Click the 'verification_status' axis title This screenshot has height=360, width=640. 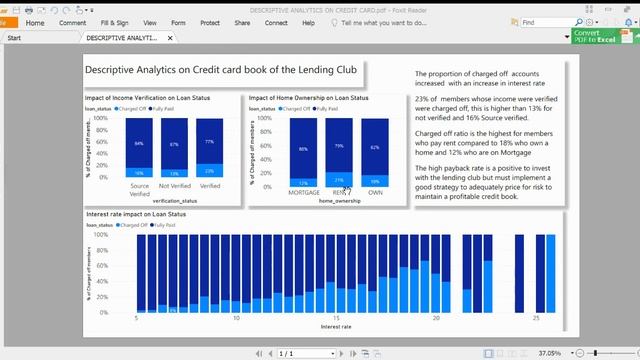(x=175, y=201)
